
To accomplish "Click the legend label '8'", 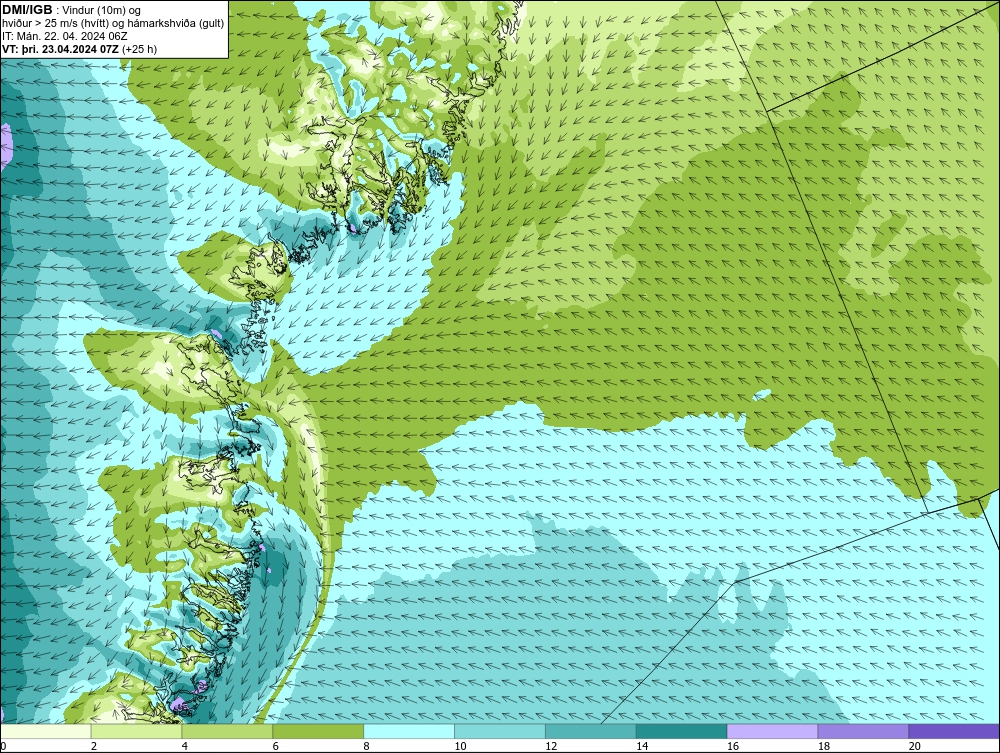I will click(x=366, y=746).
